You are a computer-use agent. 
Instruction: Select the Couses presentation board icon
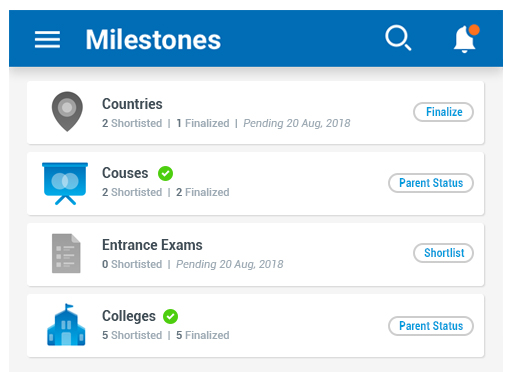tap(65, 183)
